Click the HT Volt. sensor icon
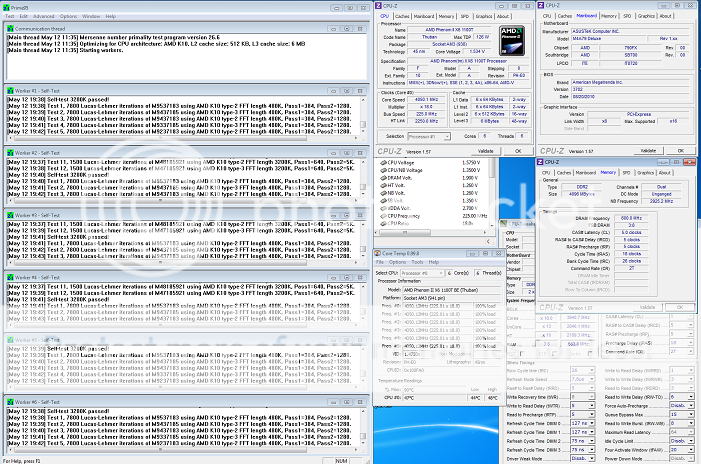This screenshot has width=701, height=464. [x=383, y=186]
